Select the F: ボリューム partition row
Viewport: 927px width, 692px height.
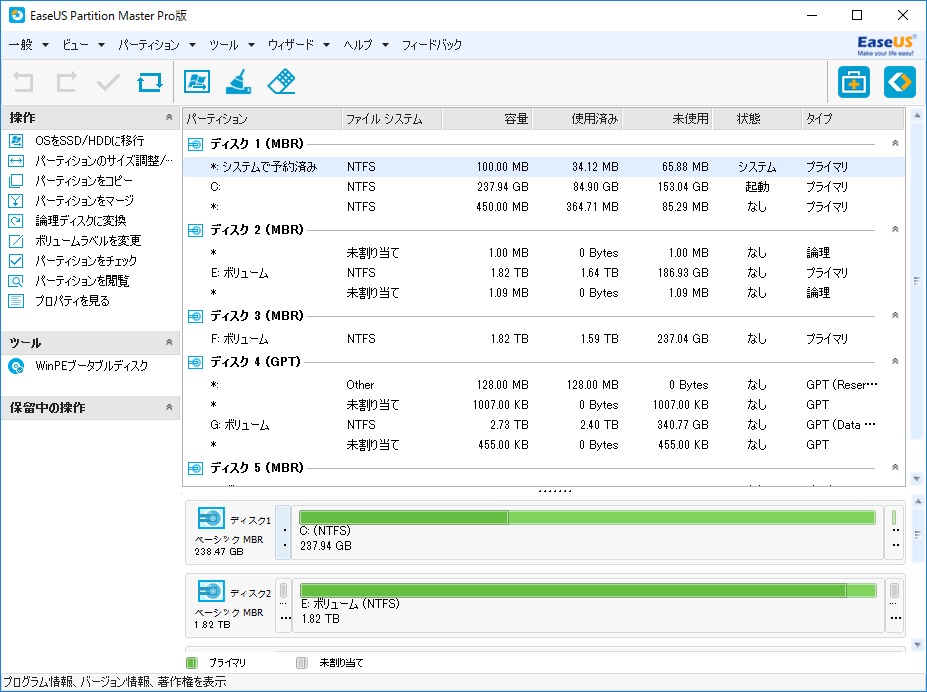(543, 339)
